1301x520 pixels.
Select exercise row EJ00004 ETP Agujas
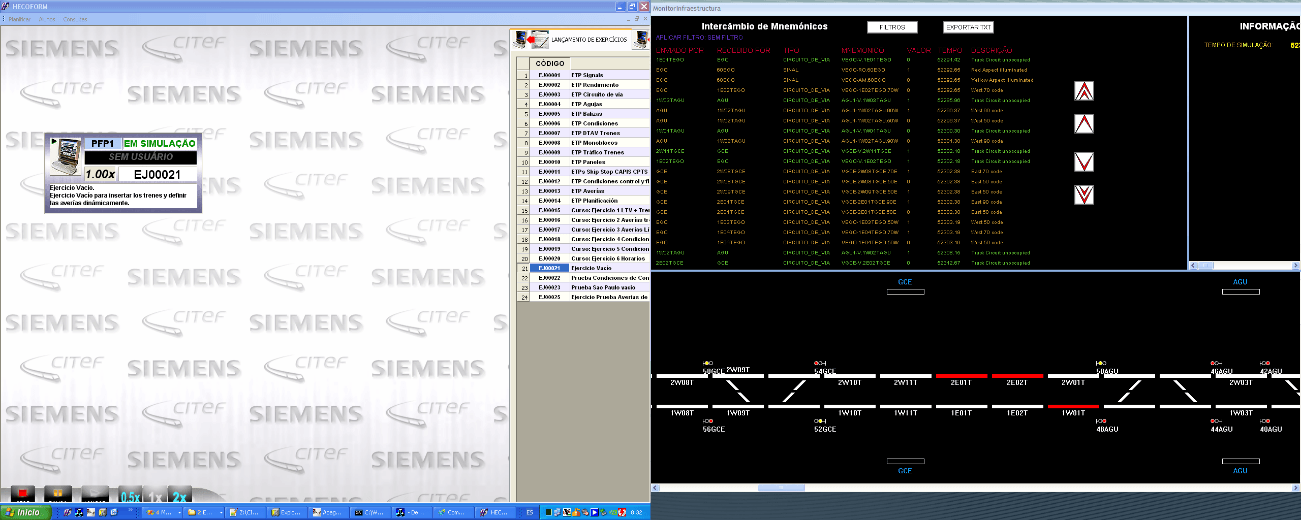tap(583, 104)
